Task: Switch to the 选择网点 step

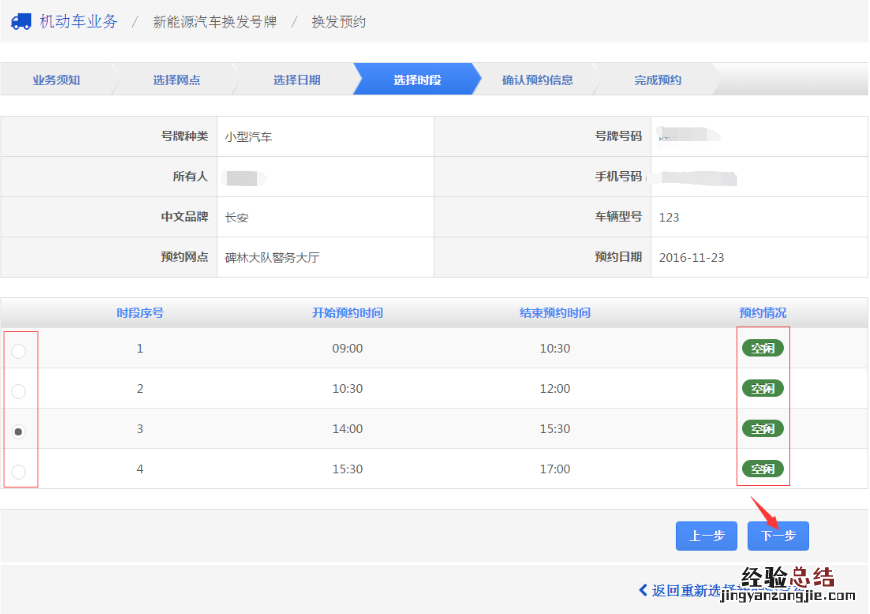Action: (176, 80)
